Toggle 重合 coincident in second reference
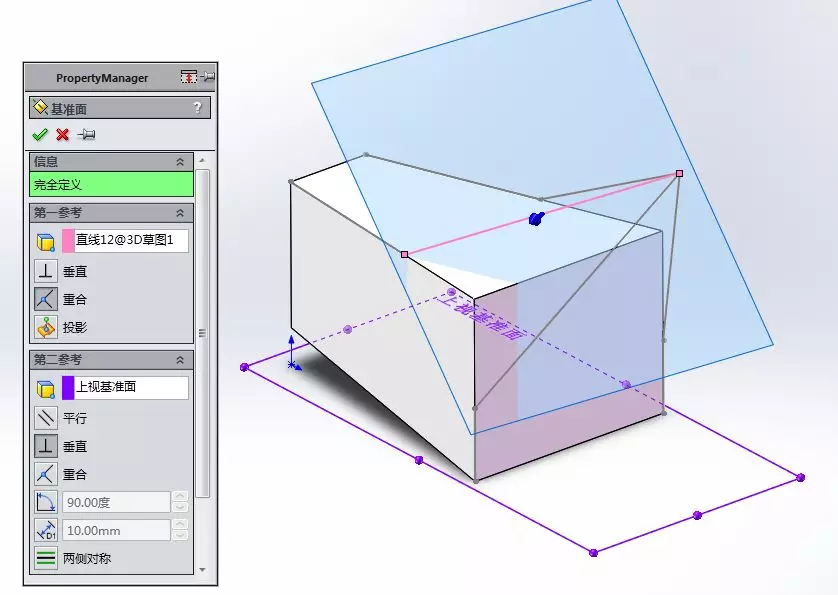Screen dimensions: 838x595 click(46, 474)
